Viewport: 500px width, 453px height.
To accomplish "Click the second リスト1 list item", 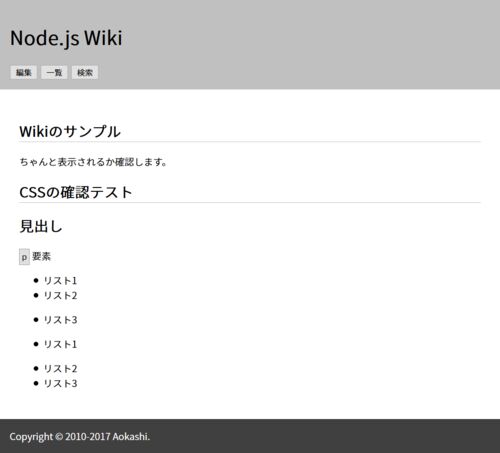I will (61, 344).
